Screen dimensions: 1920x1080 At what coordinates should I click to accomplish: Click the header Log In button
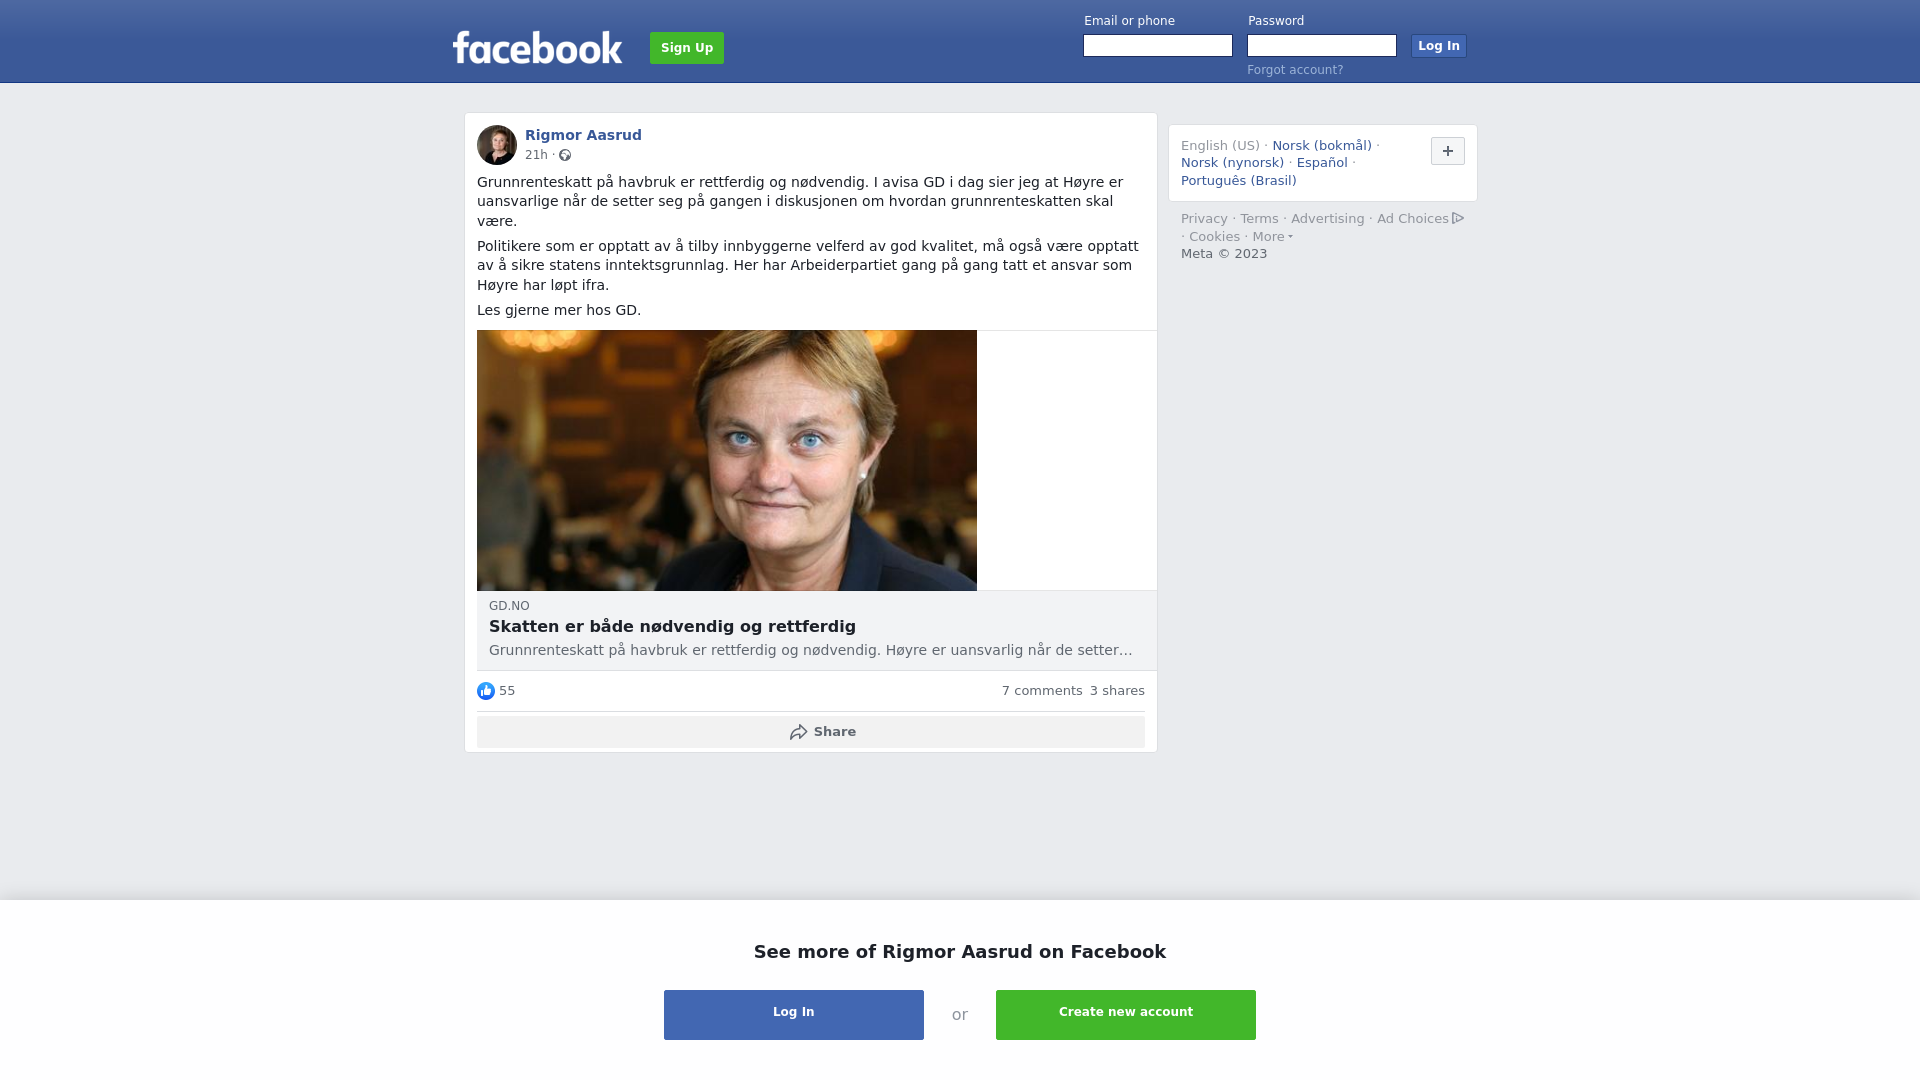click(x=1439, y=46)
